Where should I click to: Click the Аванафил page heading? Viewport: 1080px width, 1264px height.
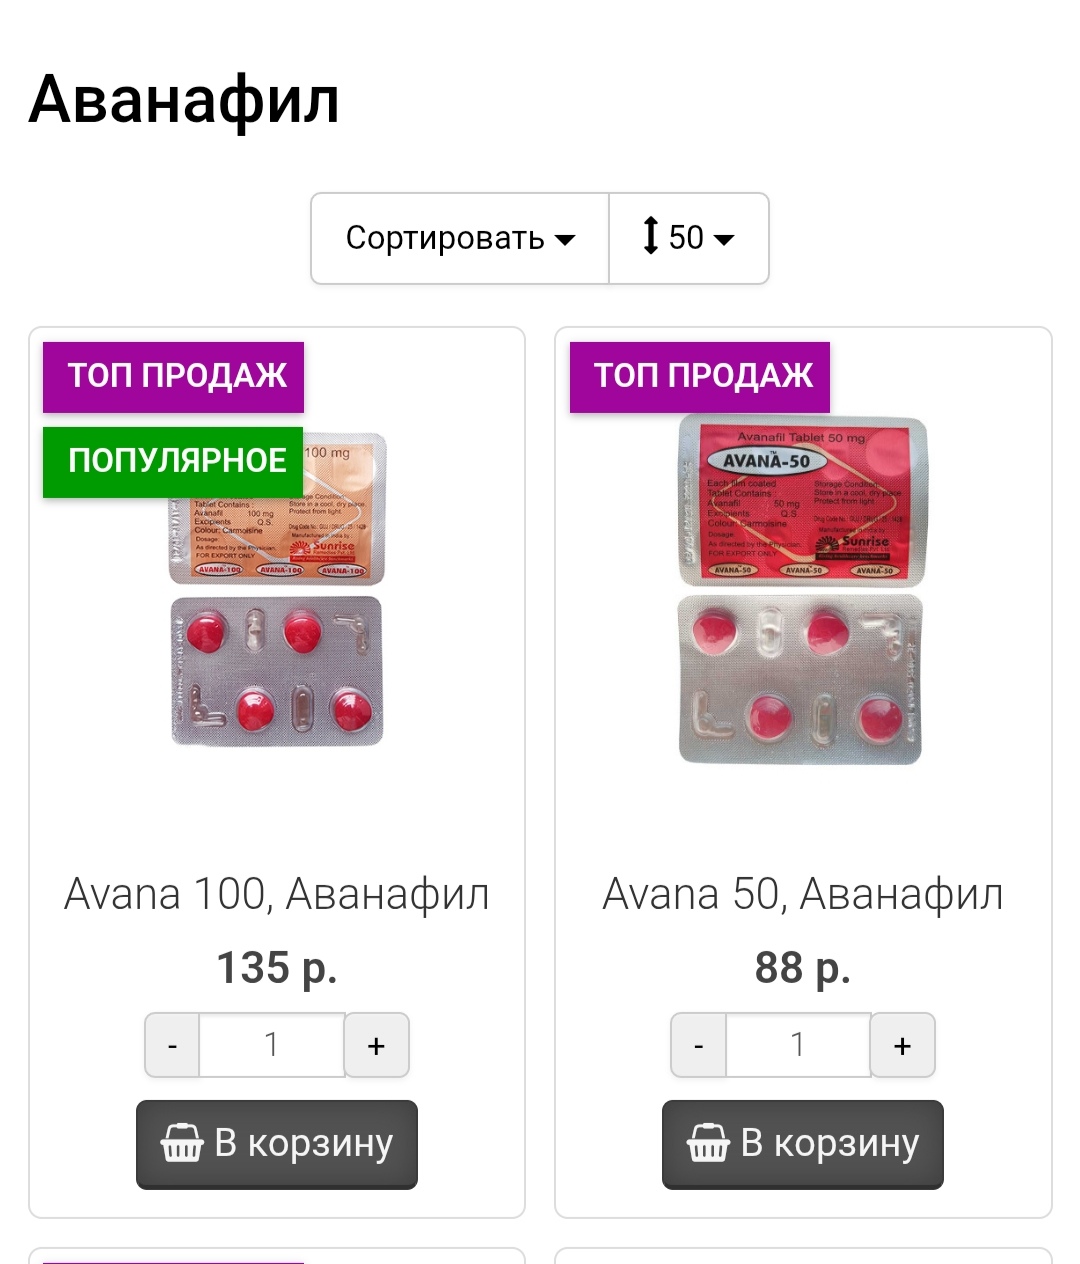pyautogui.click(x=185, y=98)
